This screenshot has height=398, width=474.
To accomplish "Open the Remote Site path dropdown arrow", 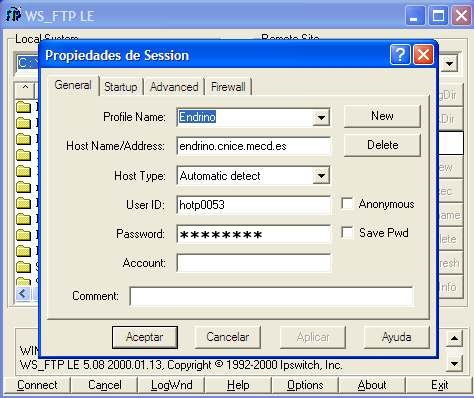I will (x=449, y=63).
